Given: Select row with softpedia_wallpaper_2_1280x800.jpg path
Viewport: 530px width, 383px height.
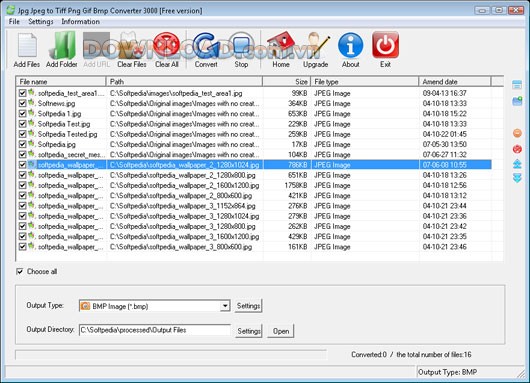Looking at the screenshot, I should click(254, 175).
